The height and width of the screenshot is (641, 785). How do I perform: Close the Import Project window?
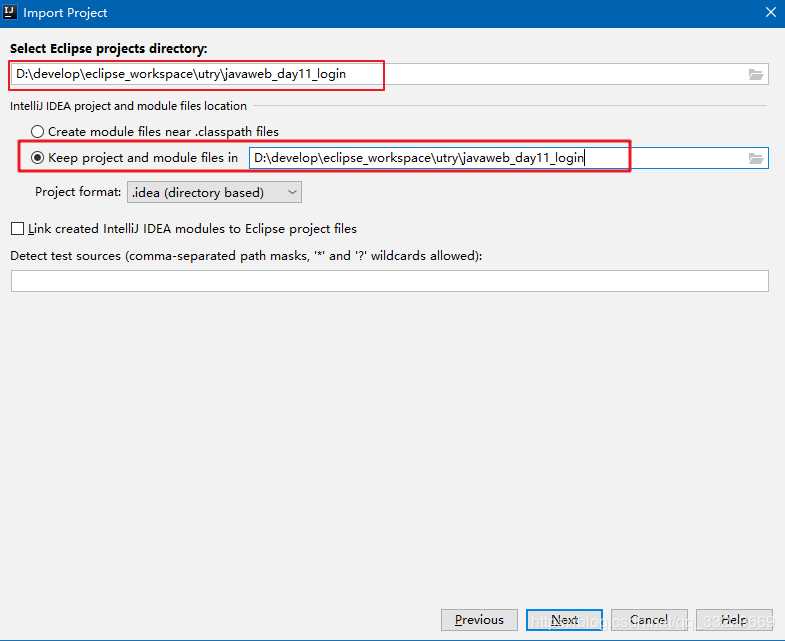point(771,12)
